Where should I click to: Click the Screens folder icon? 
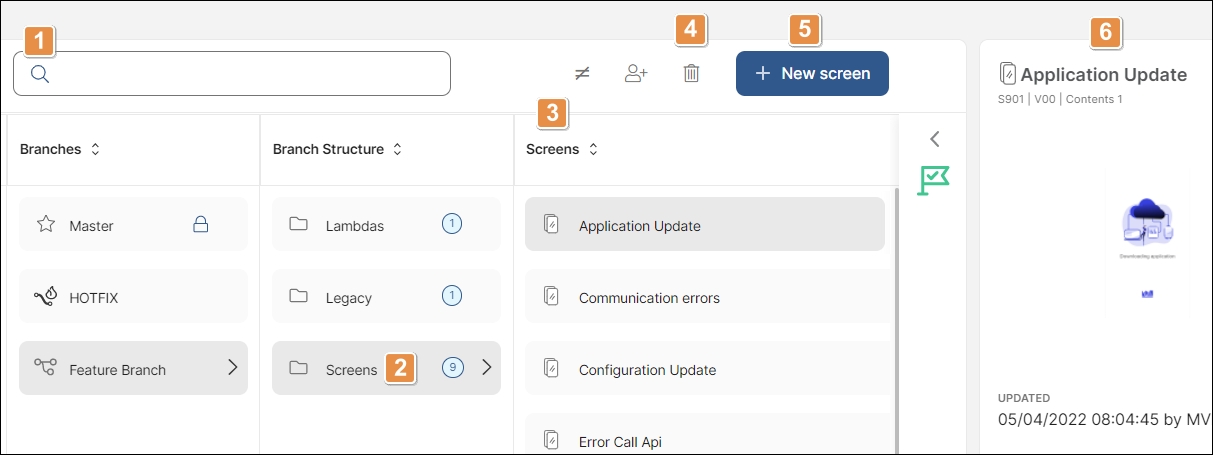[298, 368]
